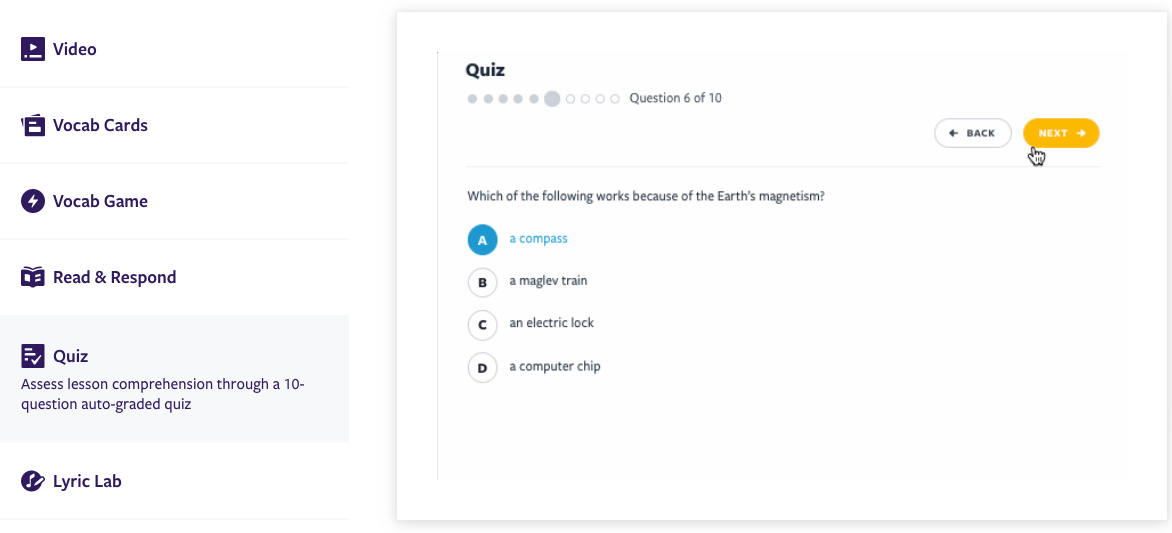Go back with the Back button
1172x533 pixels.
[x=972, y=133]
